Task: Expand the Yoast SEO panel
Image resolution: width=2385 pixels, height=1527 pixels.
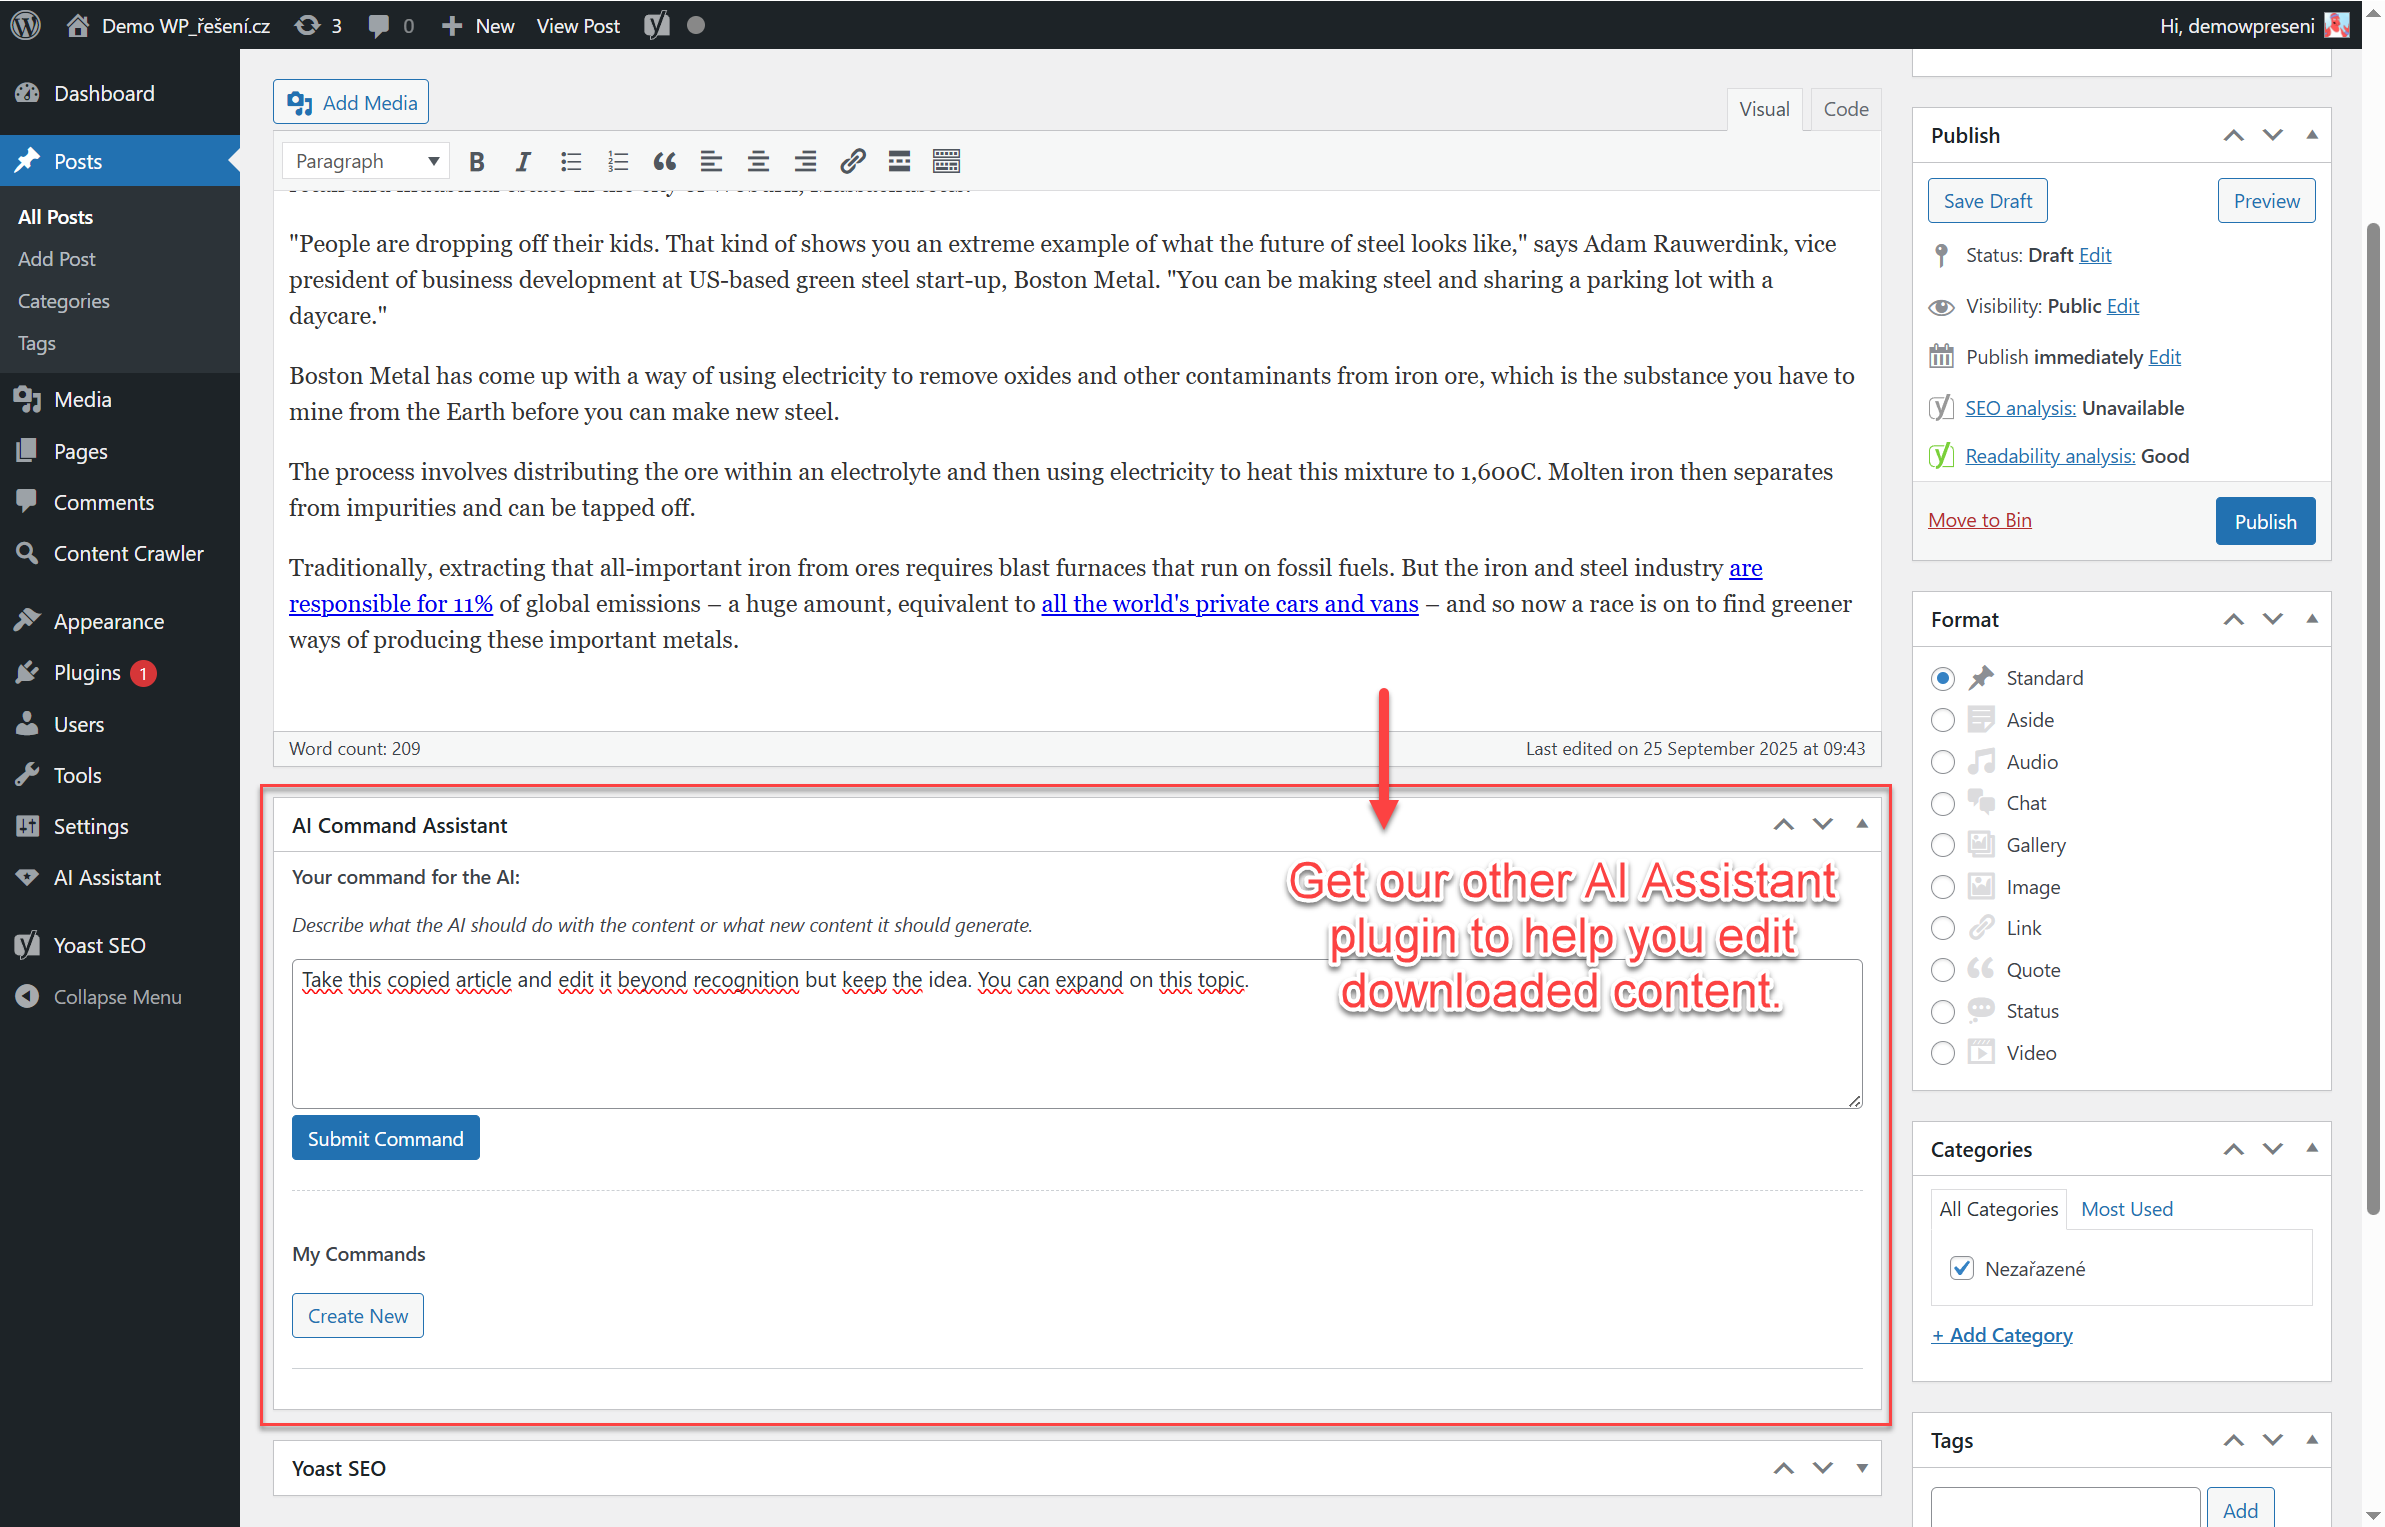Action: click(x=1862, y=1468)
